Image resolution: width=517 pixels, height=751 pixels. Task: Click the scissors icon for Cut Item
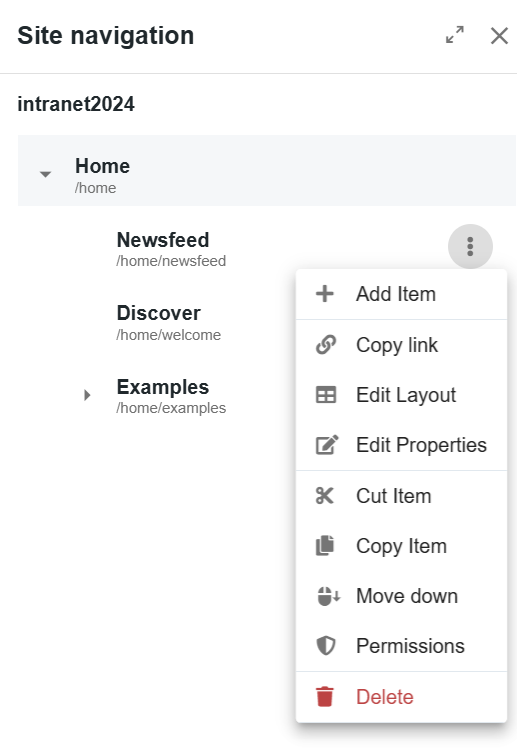click(x=325, y=496)
